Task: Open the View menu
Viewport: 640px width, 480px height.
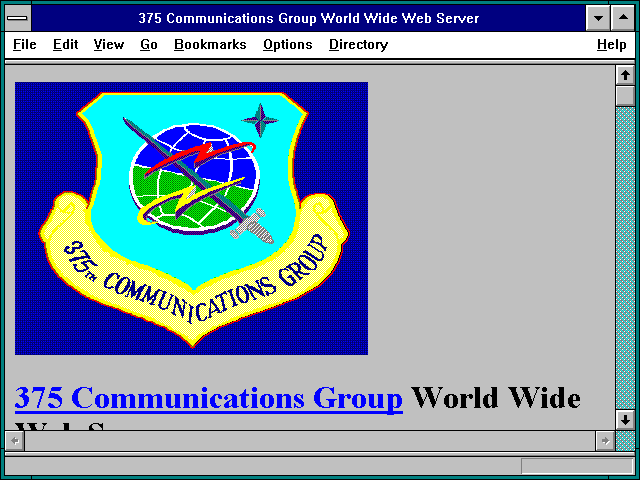Action: pyautogui.click(x=109, y=44)
